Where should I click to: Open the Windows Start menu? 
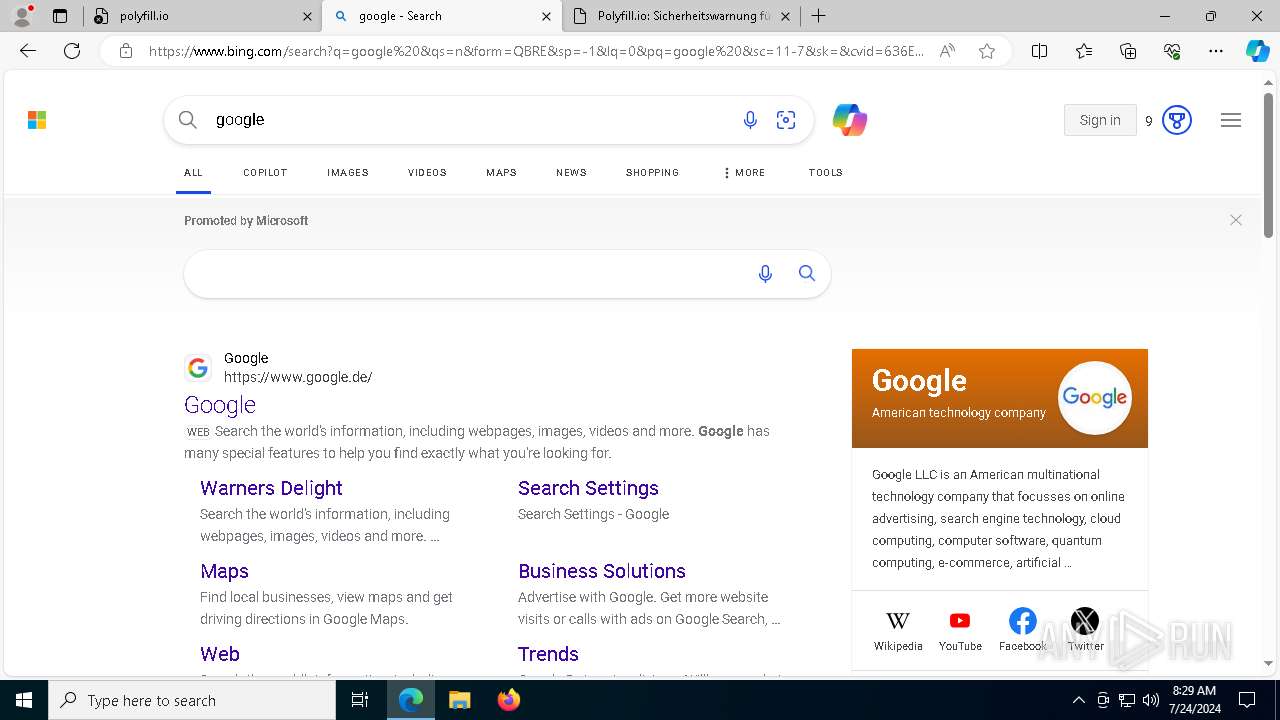point(24,700)
